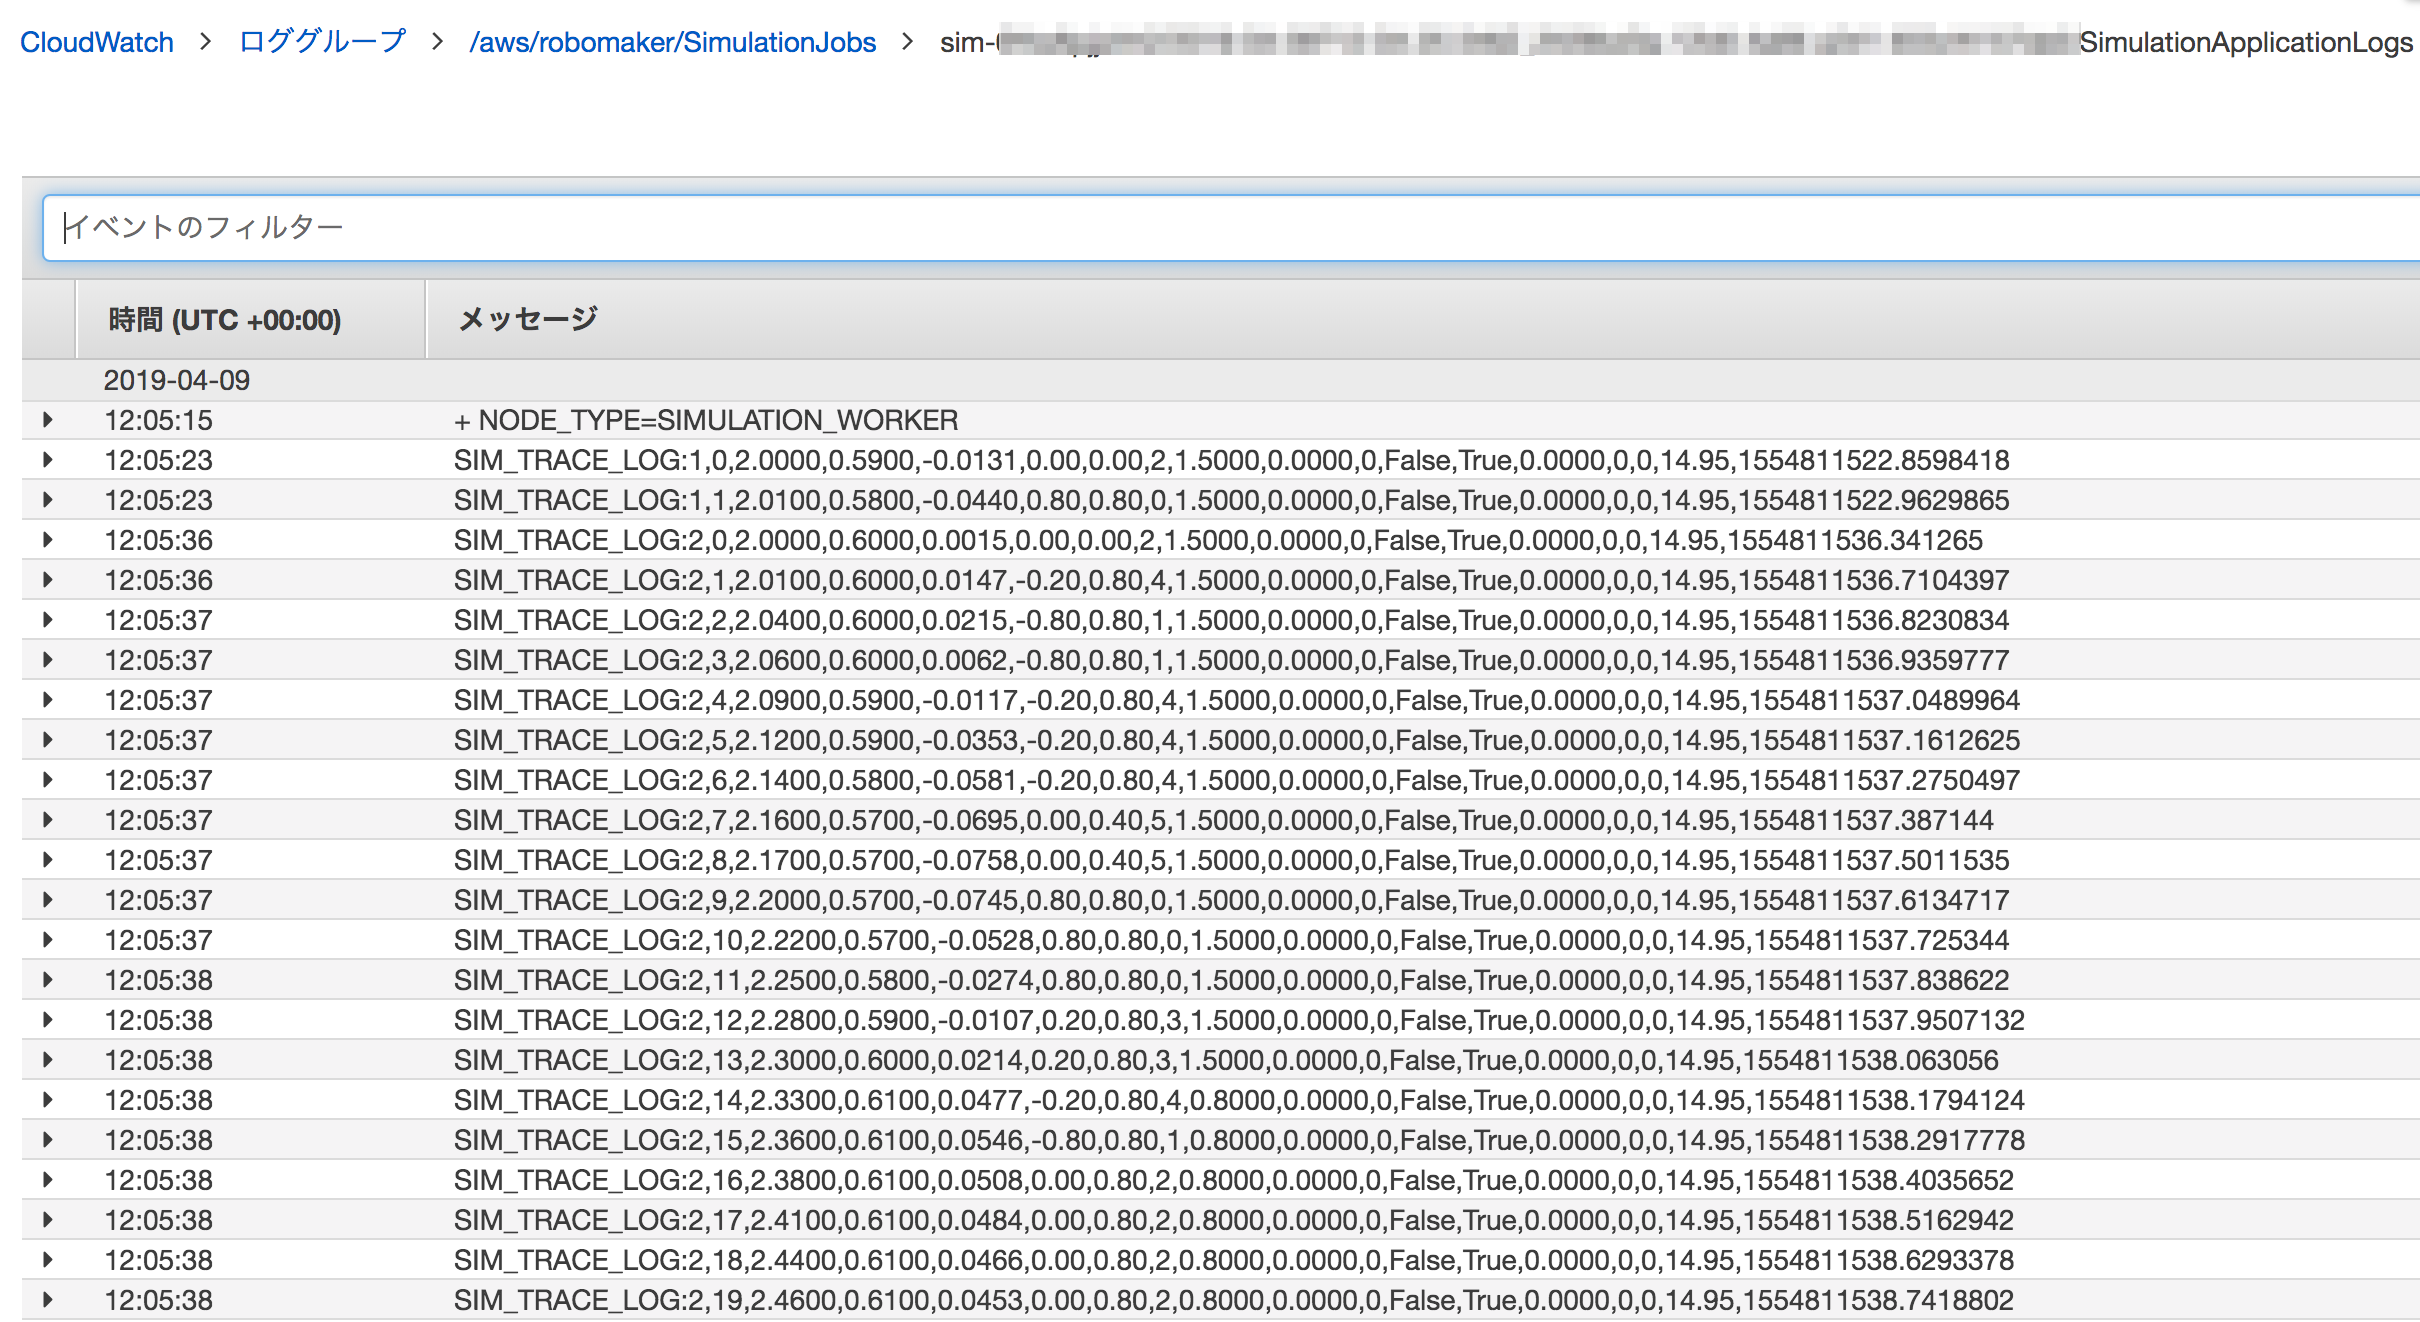Open the CloudWatch breadcrumb link

96,42
